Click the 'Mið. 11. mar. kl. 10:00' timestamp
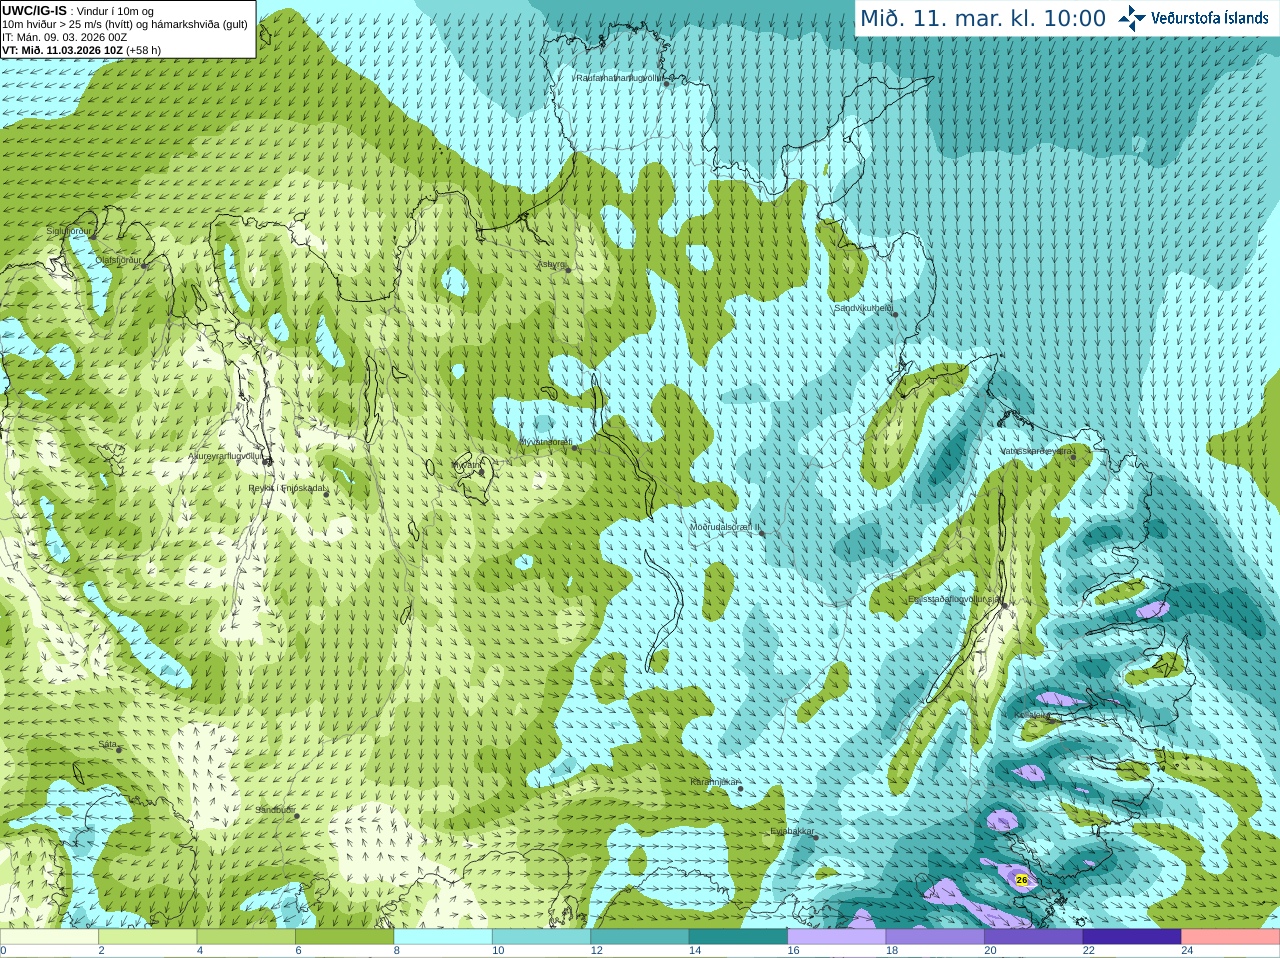The width and height of the screenshot is (1280, 958). click(x=983, y=19)
